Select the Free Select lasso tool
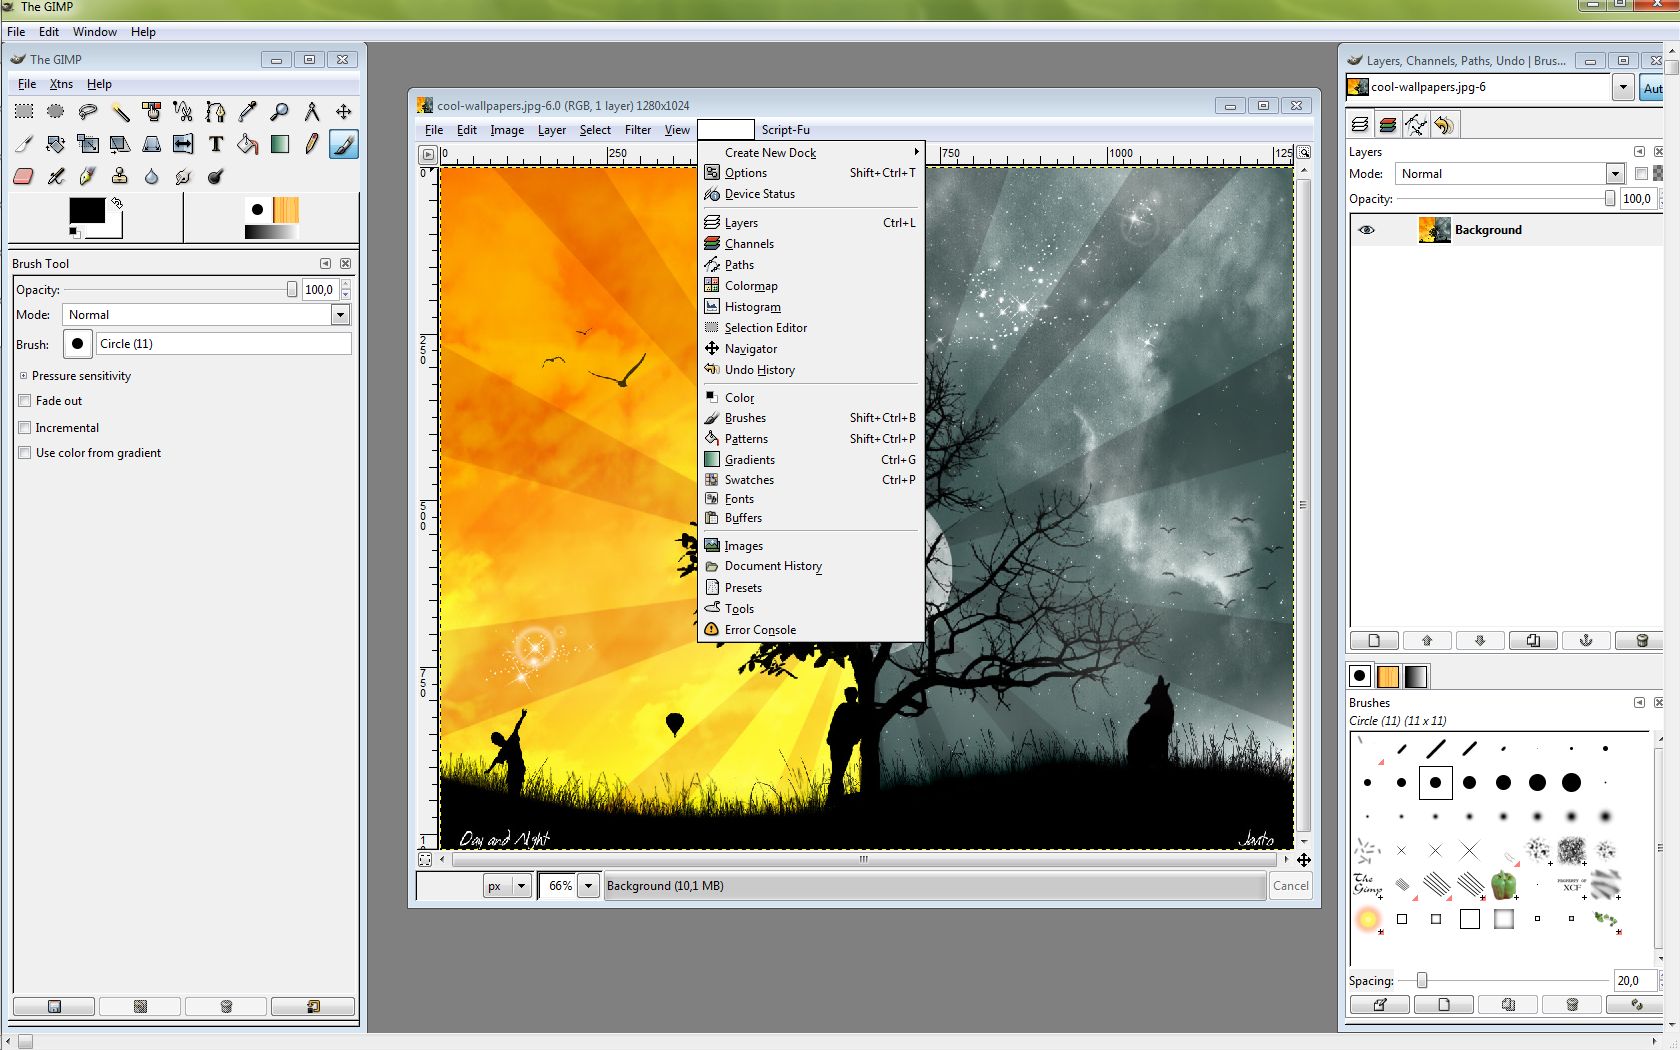1680x1050 pixels. (88, 111)
